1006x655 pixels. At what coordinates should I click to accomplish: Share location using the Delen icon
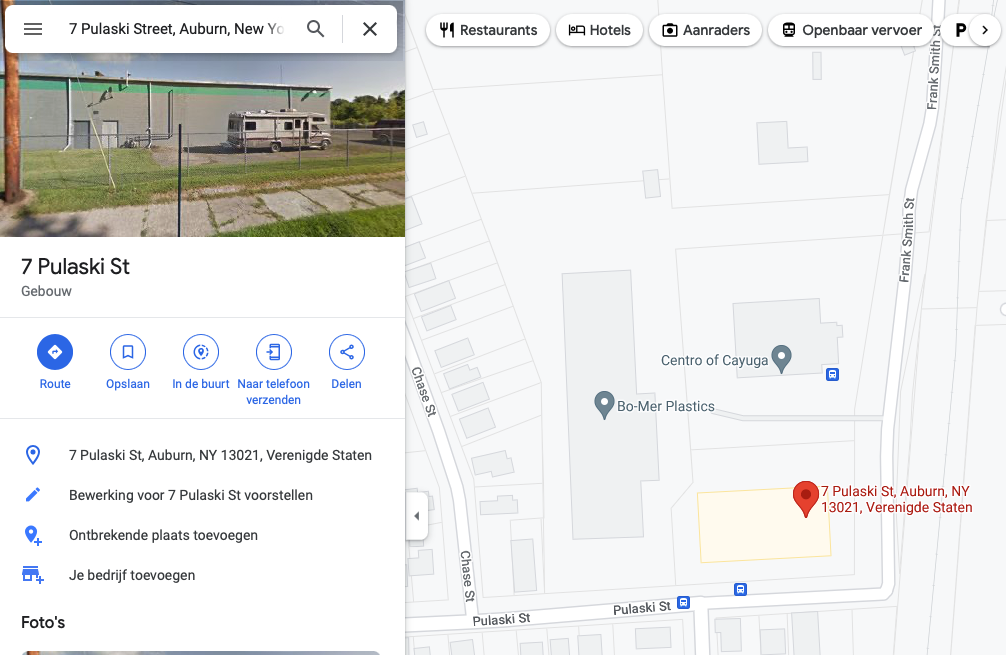pyautogui.click(x=346, y=352)
